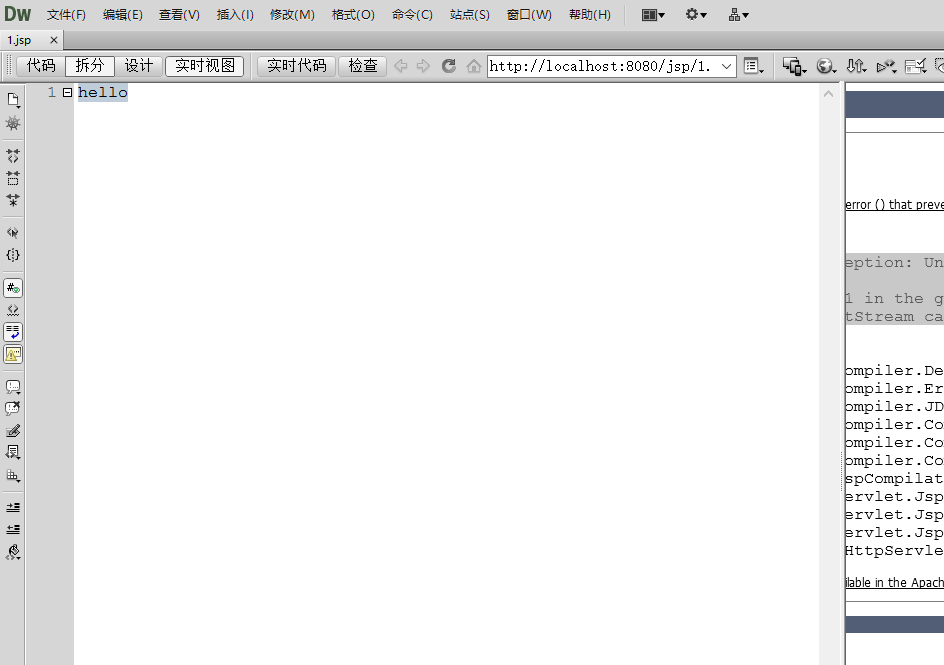
Task: Click the Outdent Code icon
Action: point(13,529)
